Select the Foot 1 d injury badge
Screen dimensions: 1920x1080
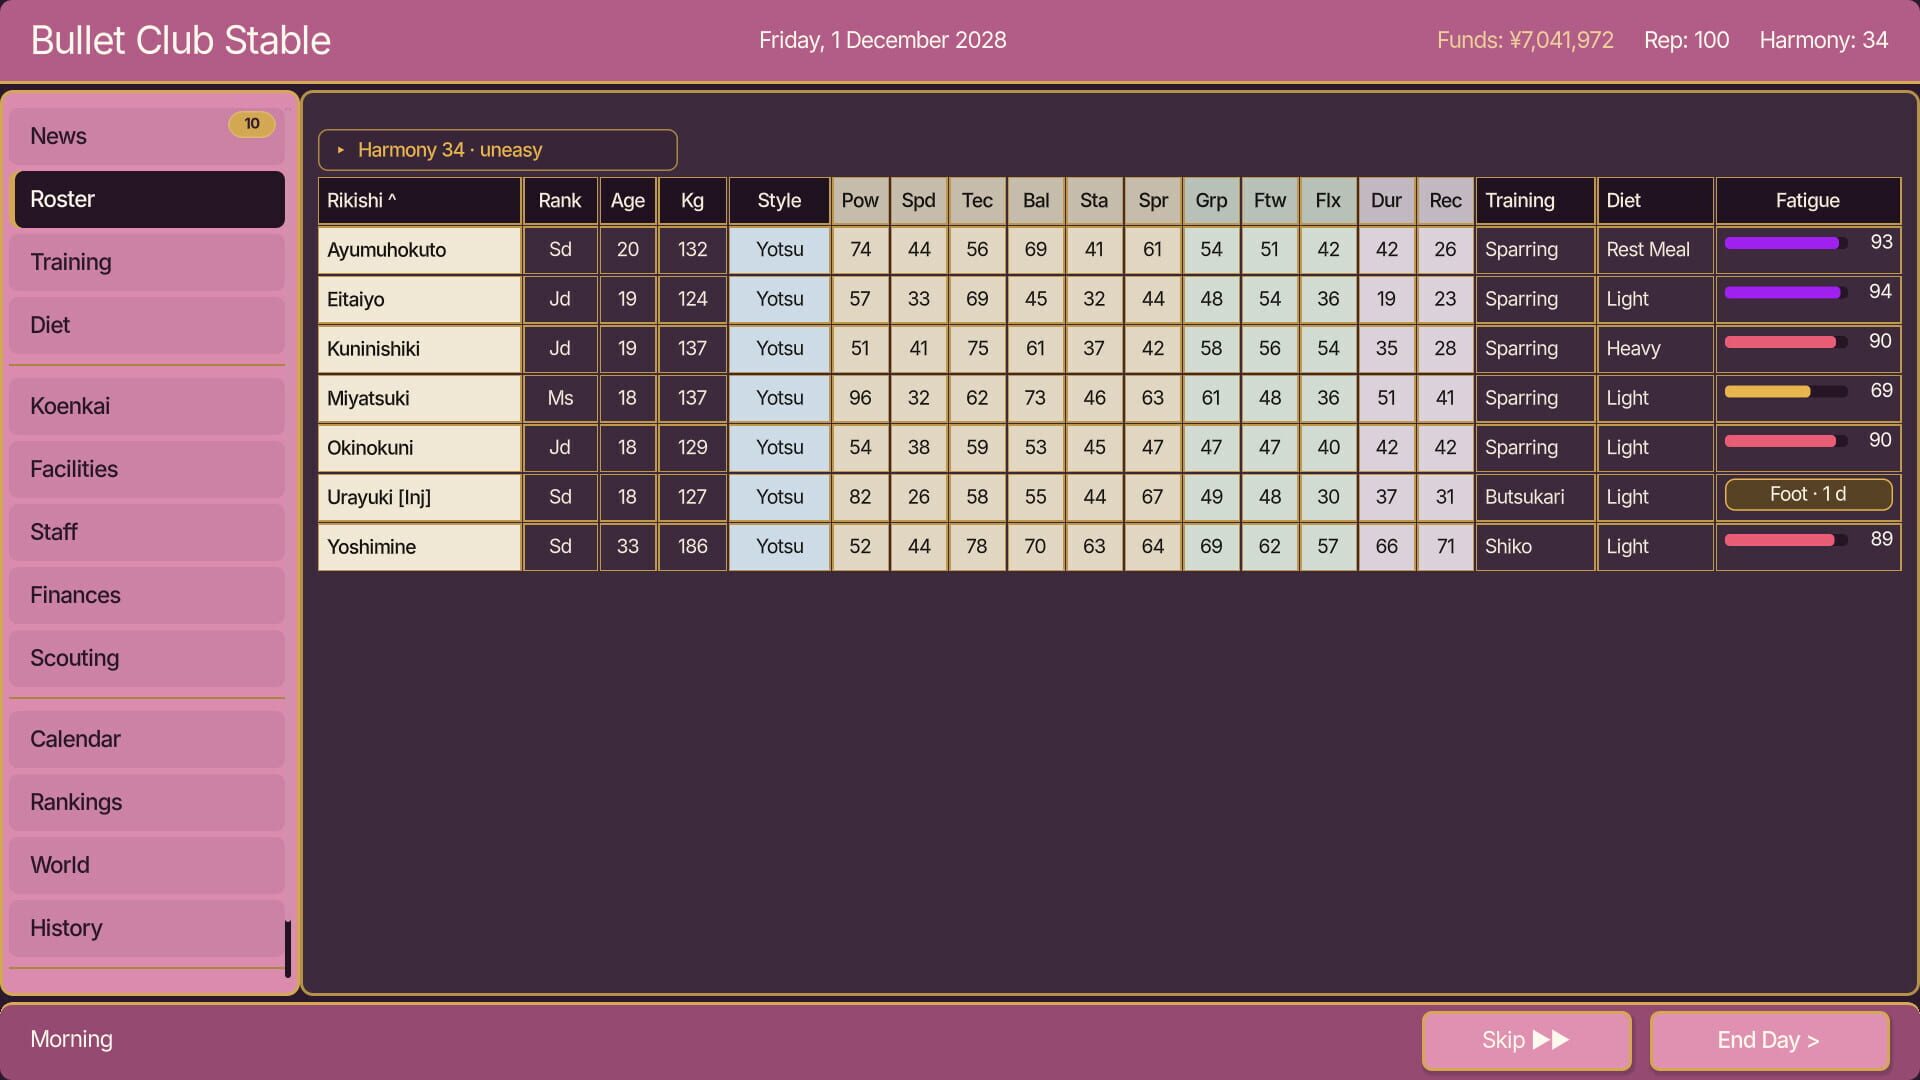(x=1808, y=494)
